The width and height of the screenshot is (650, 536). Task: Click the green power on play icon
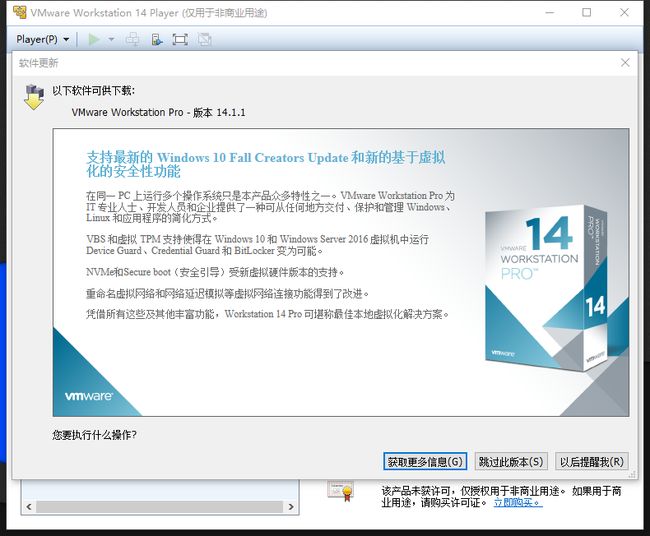(x=94, y=39)
